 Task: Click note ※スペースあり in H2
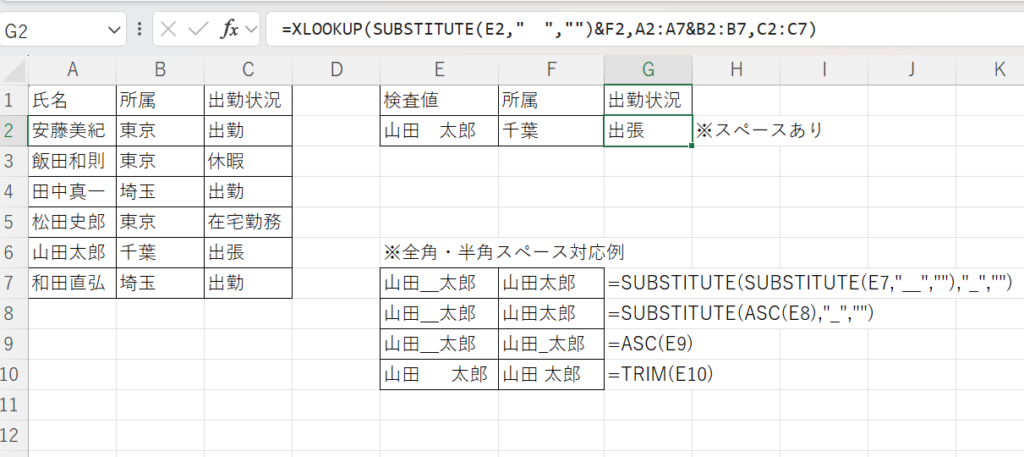point(759,131)
